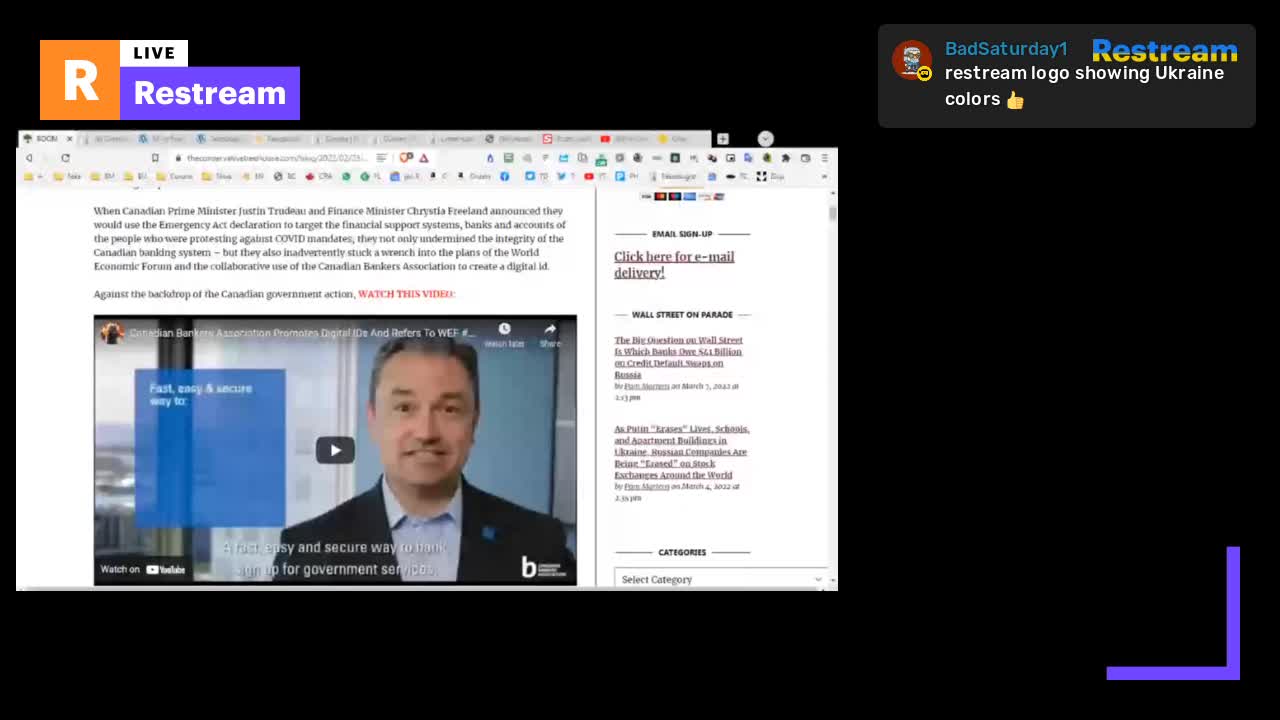Switch to the second tab beside BOOM
1280x720 pixels.
108,139
